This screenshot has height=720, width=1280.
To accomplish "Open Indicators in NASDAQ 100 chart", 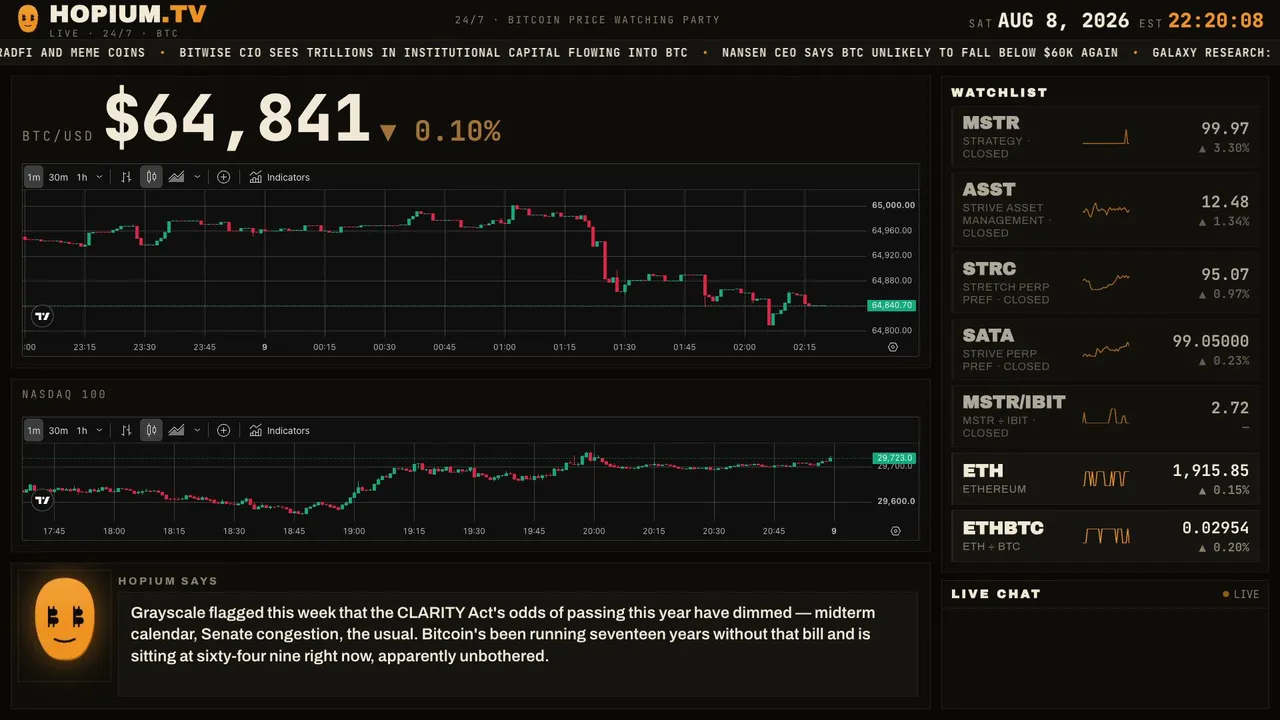I will (280, 430).
